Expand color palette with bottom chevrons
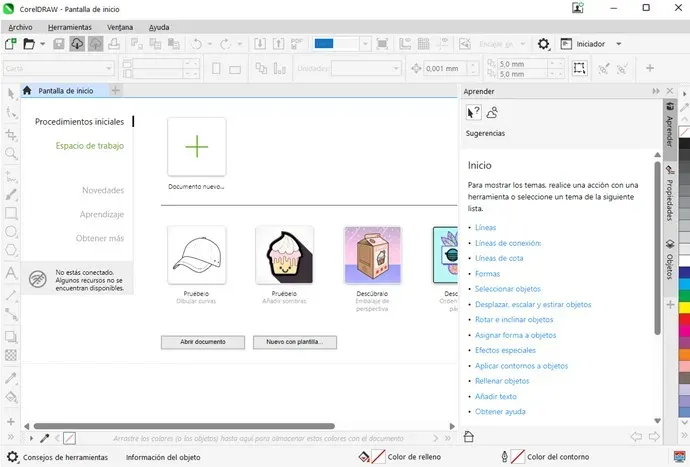Viewport: 690px width, 467px height. pos(684,435)
